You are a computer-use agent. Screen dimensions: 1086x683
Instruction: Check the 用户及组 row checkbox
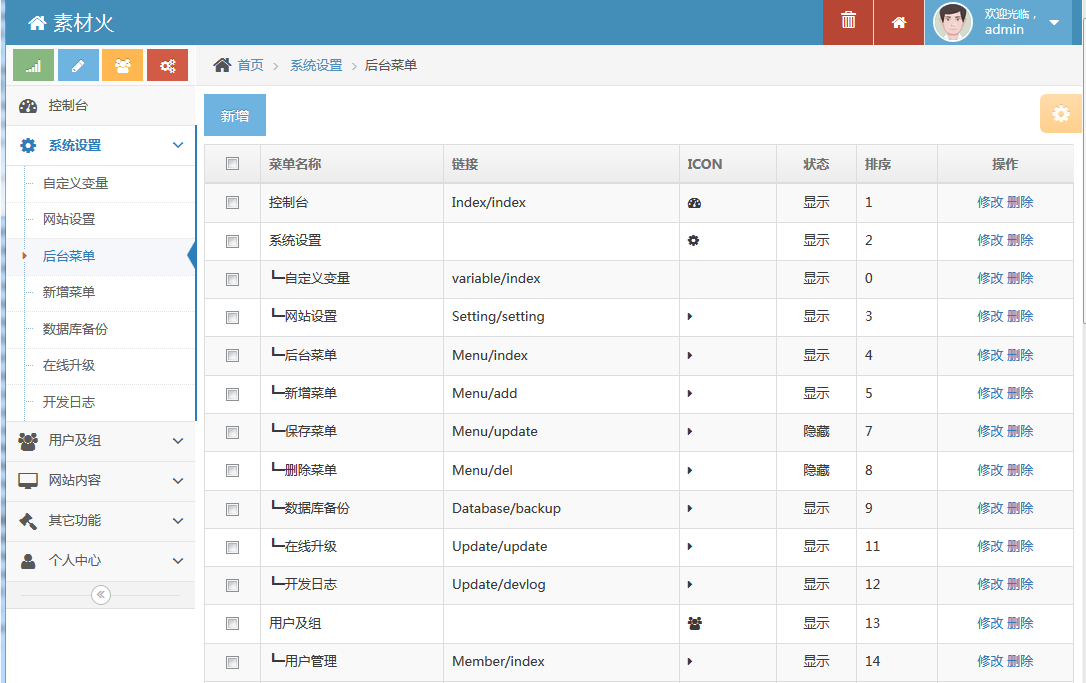pos(232,623)
